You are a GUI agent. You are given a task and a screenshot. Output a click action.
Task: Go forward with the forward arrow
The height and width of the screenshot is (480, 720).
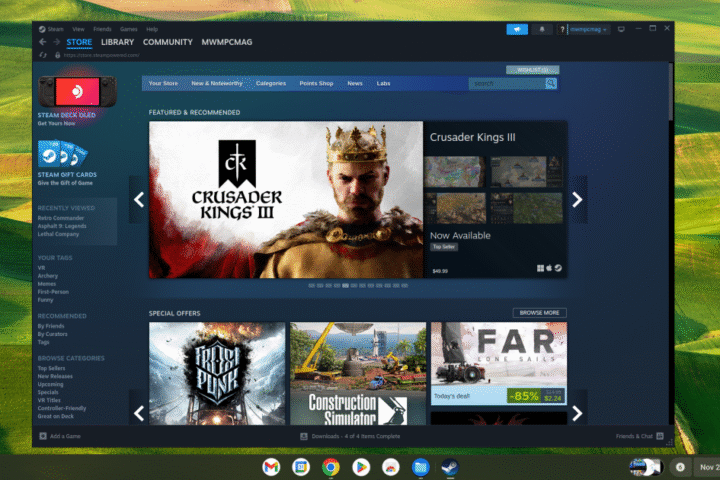click(x=57, y=42)
